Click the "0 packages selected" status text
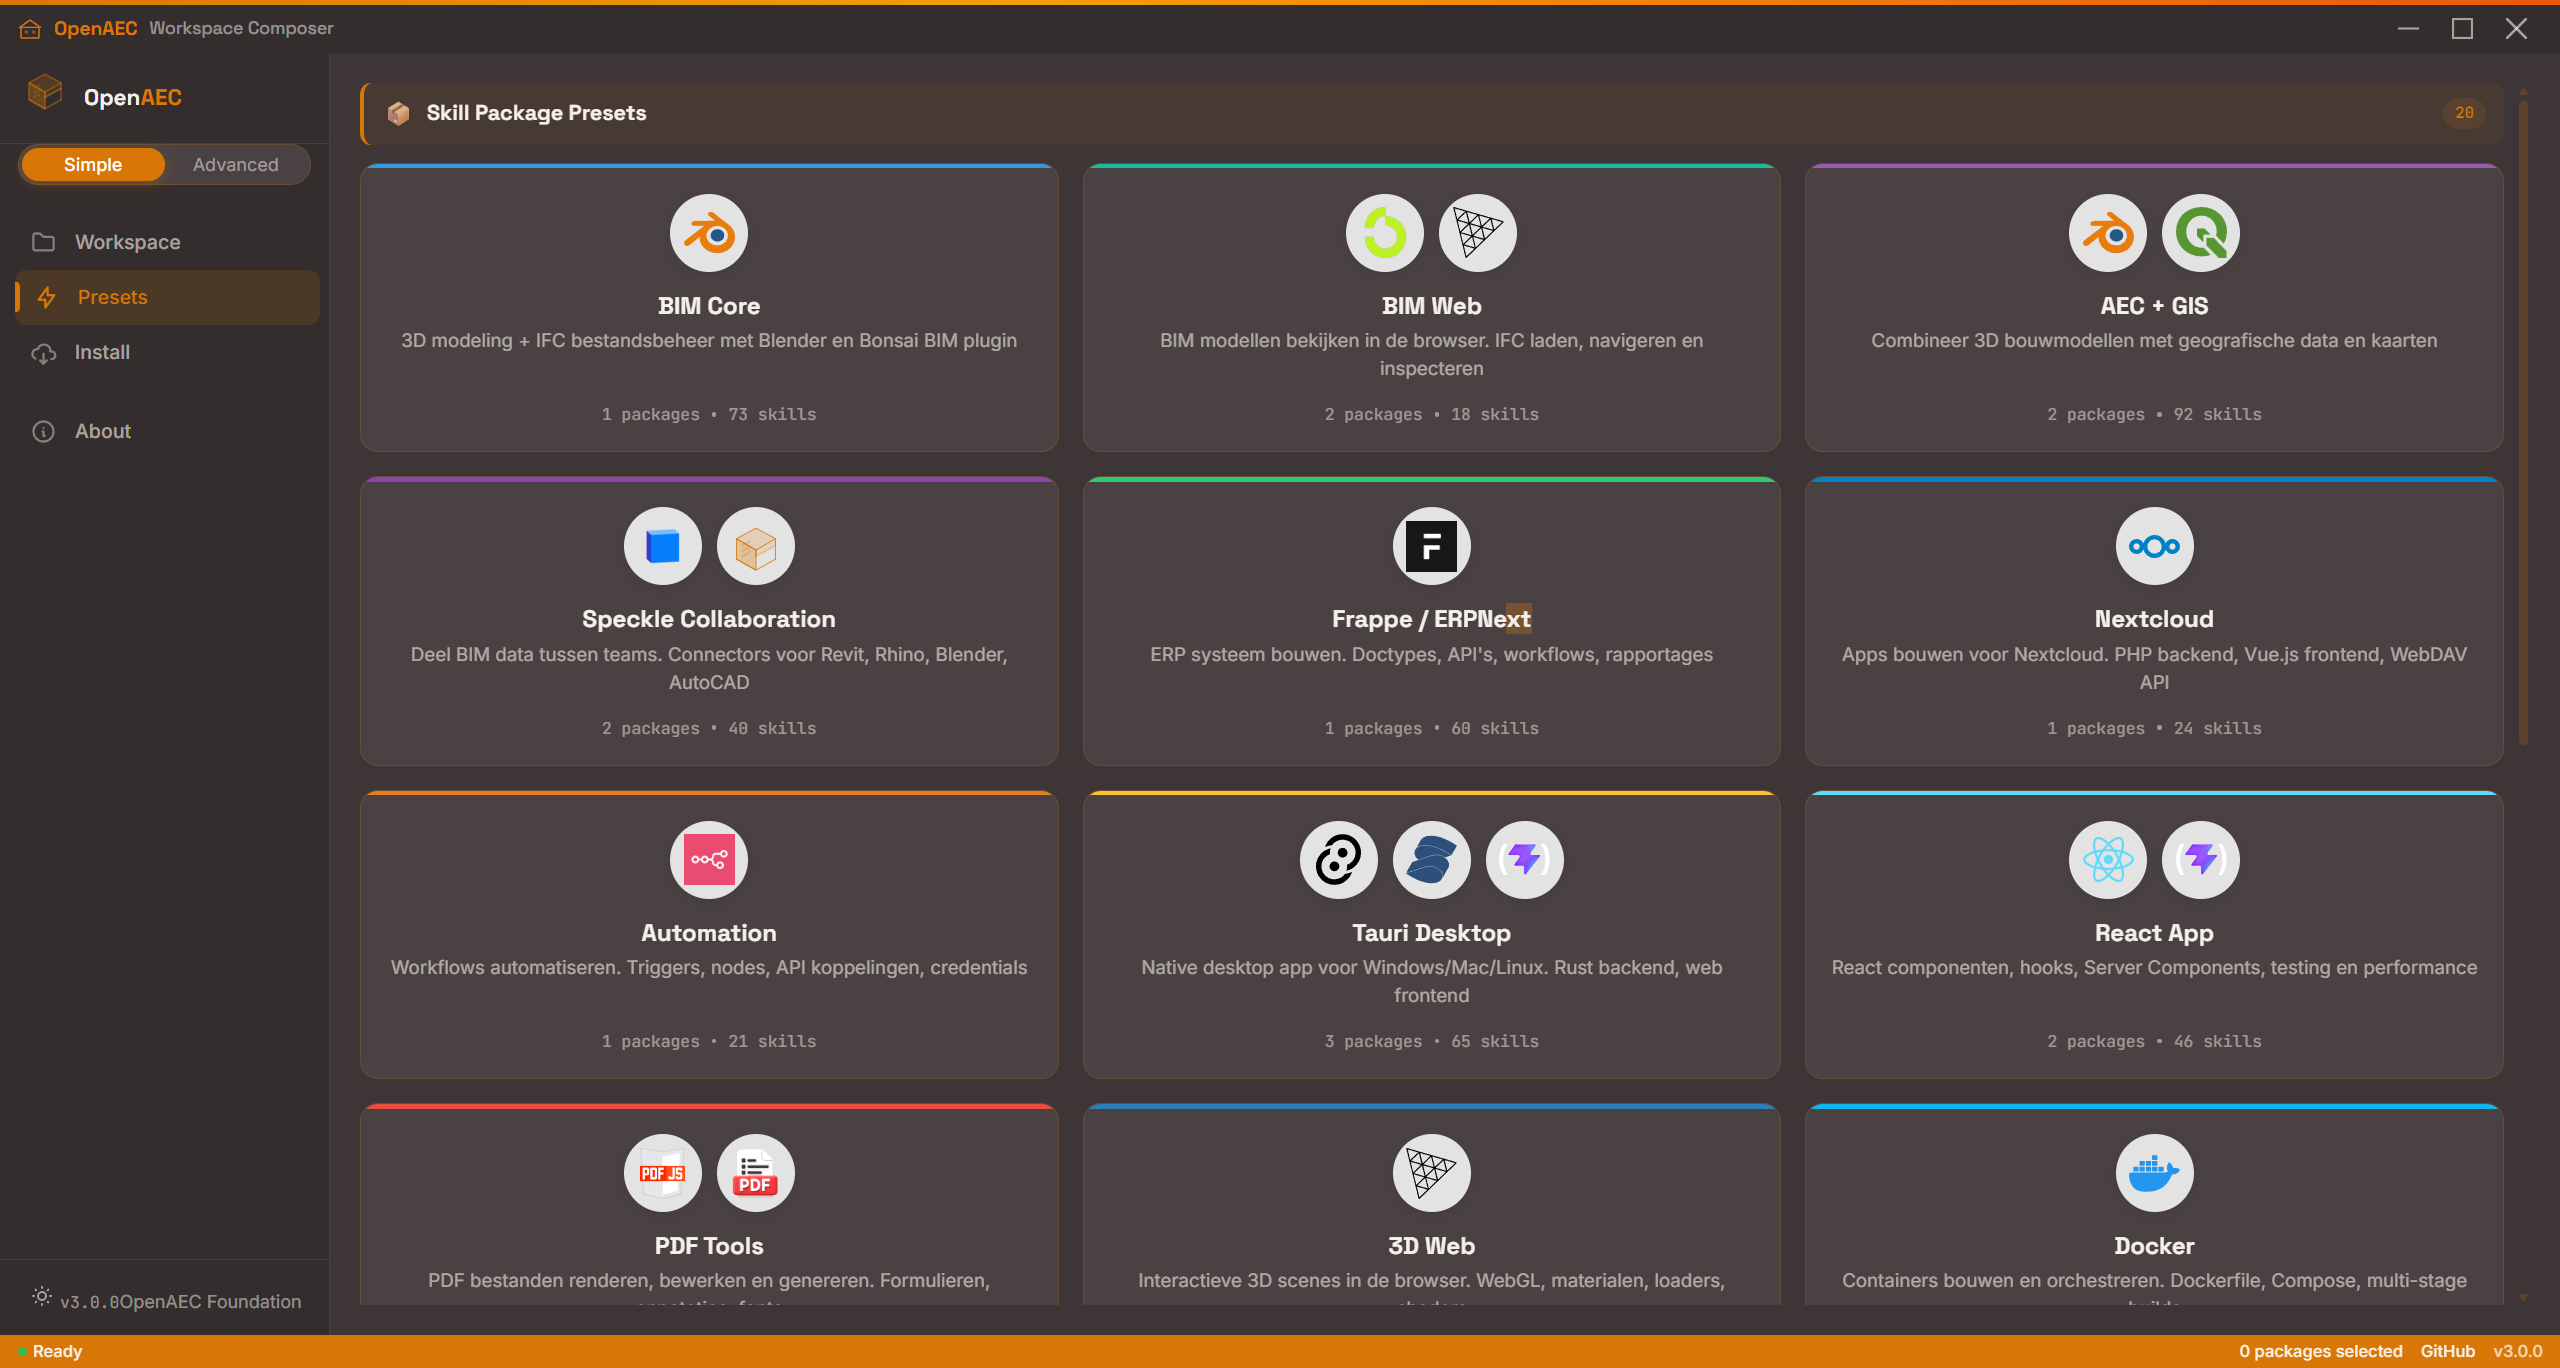Screen dimensions: 2560x1368 pos(2320,1351)
